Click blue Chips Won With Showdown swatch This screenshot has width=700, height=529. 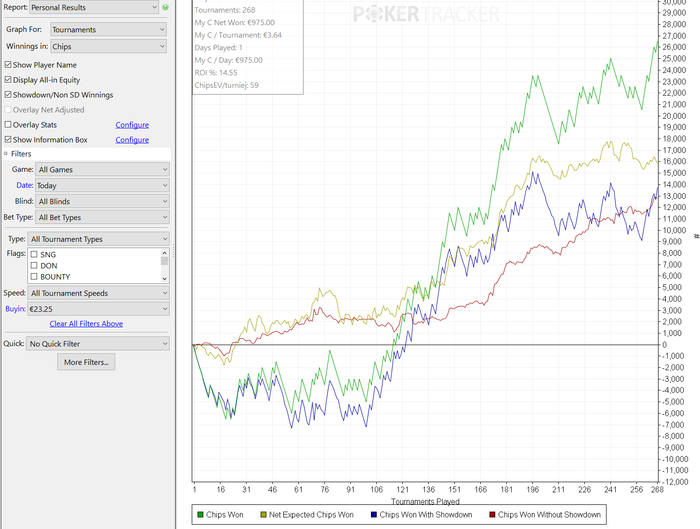tap(374, 515)
